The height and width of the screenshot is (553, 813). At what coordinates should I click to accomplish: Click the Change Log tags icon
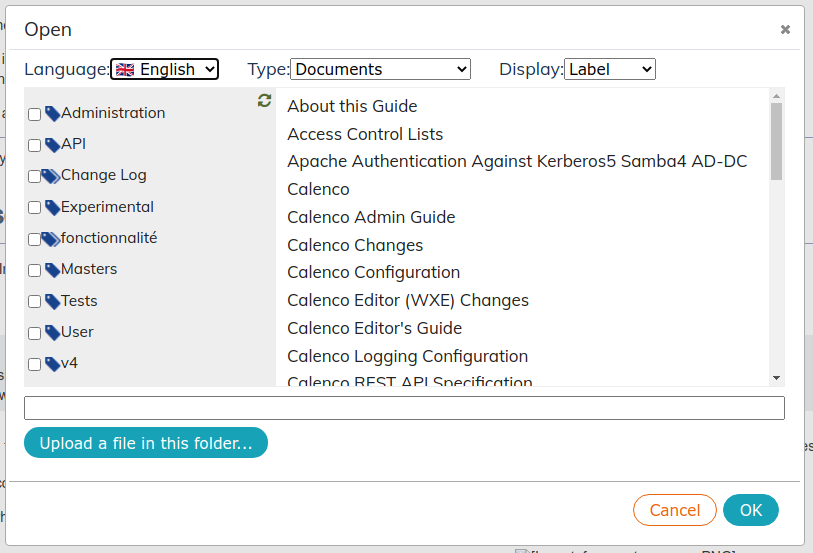click(x=50, y=176)
